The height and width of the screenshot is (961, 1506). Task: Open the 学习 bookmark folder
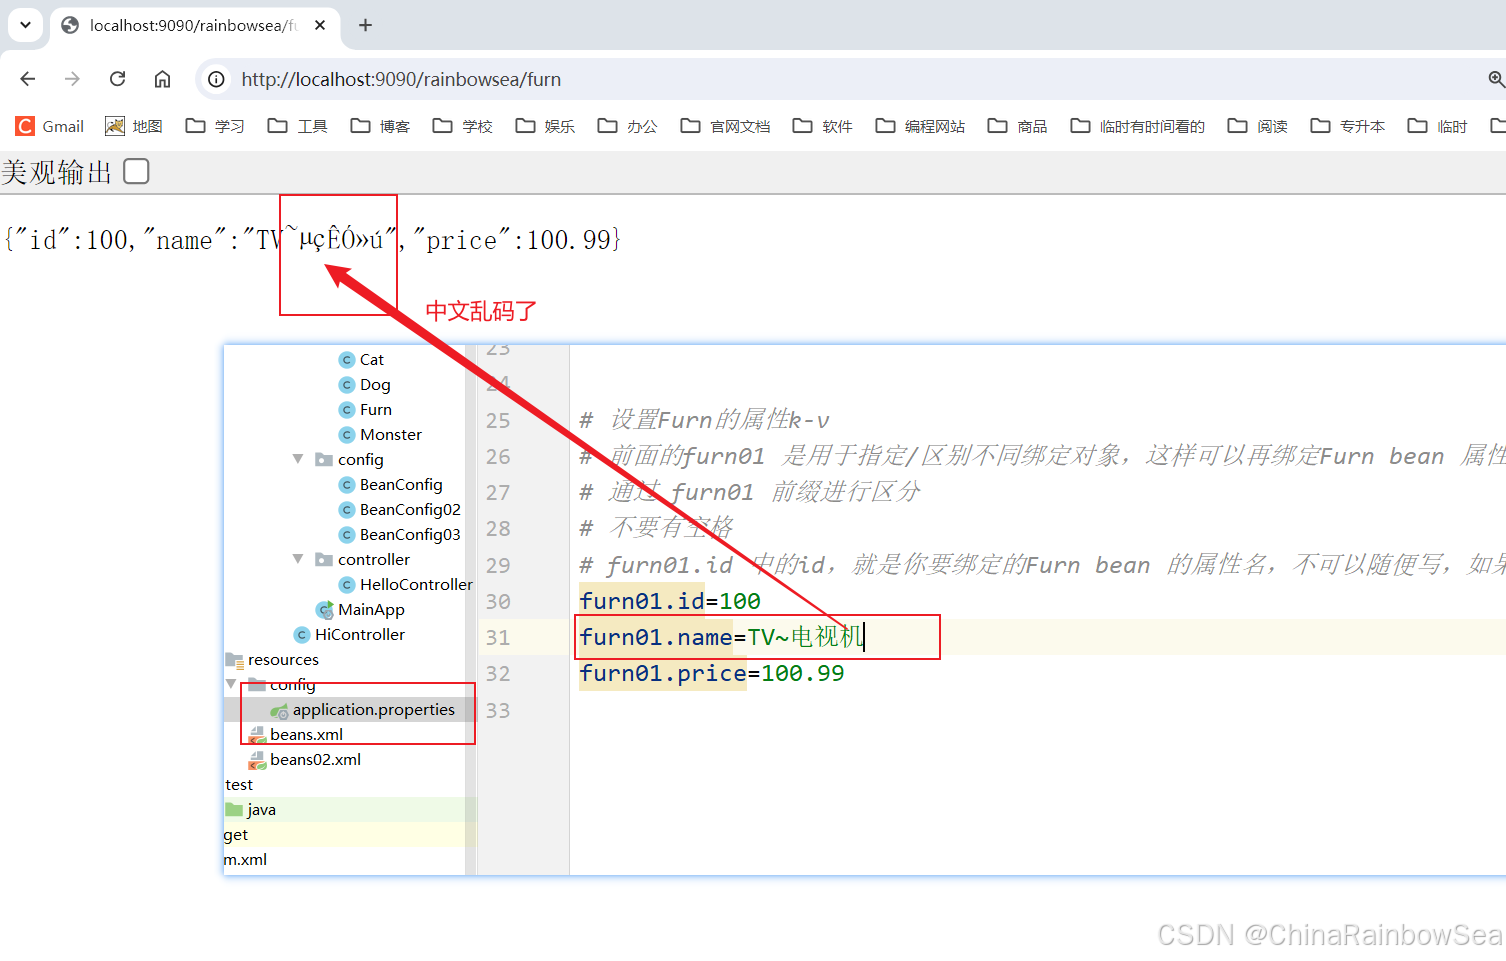[215, 126]
